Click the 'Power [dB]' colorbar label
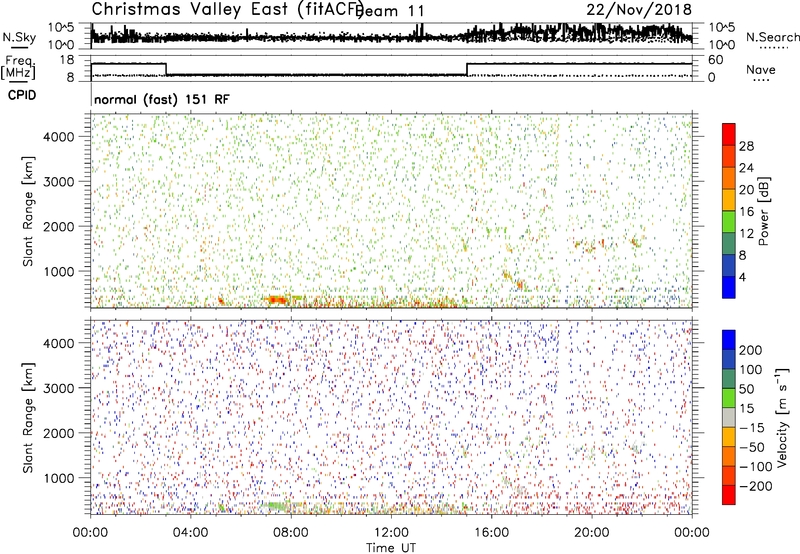This screenshot has width=800, height=554. pos(764,211)
